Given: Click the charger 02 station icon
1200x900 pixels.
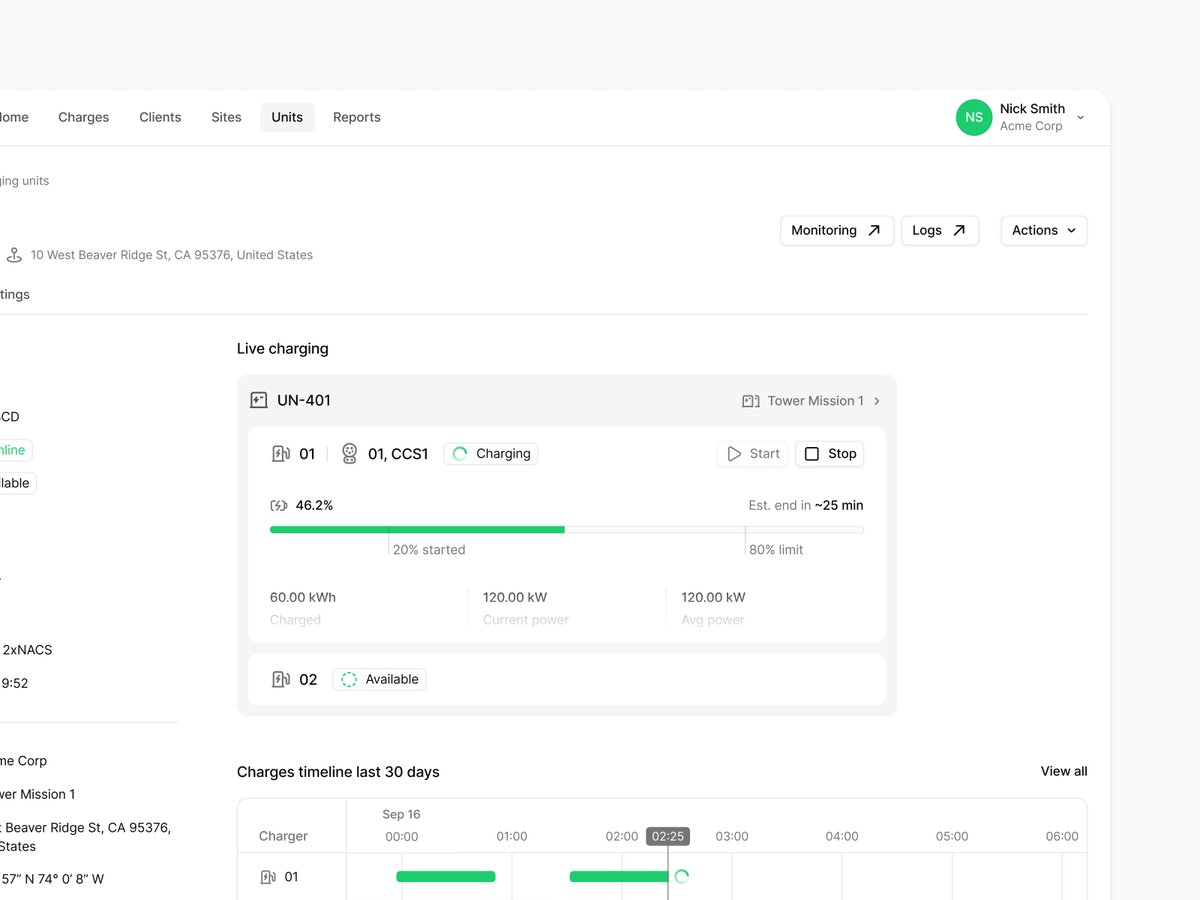Looking at the screenshot, I should click(281, 680).
